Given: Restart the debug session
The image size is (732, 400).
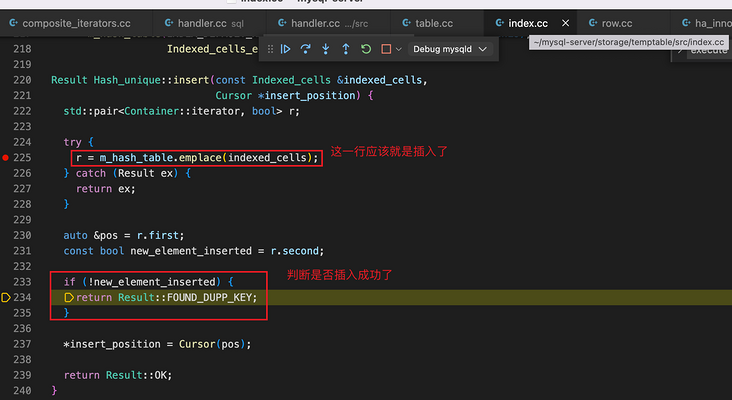Looking at the screenshot, I should 366,49.
